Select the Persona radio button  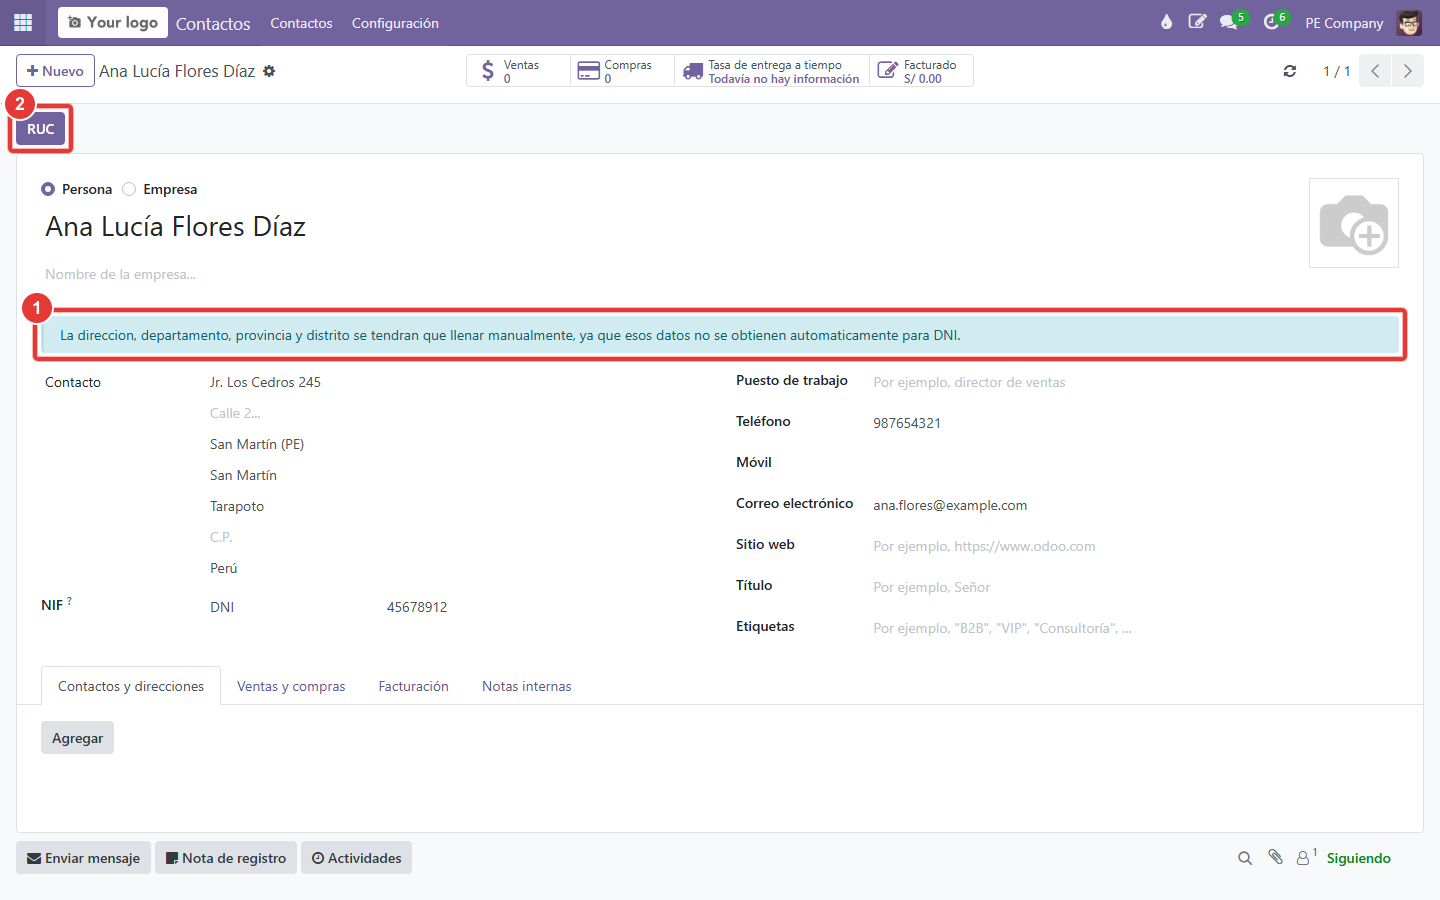pyautogui.click(x=48, y=189)
